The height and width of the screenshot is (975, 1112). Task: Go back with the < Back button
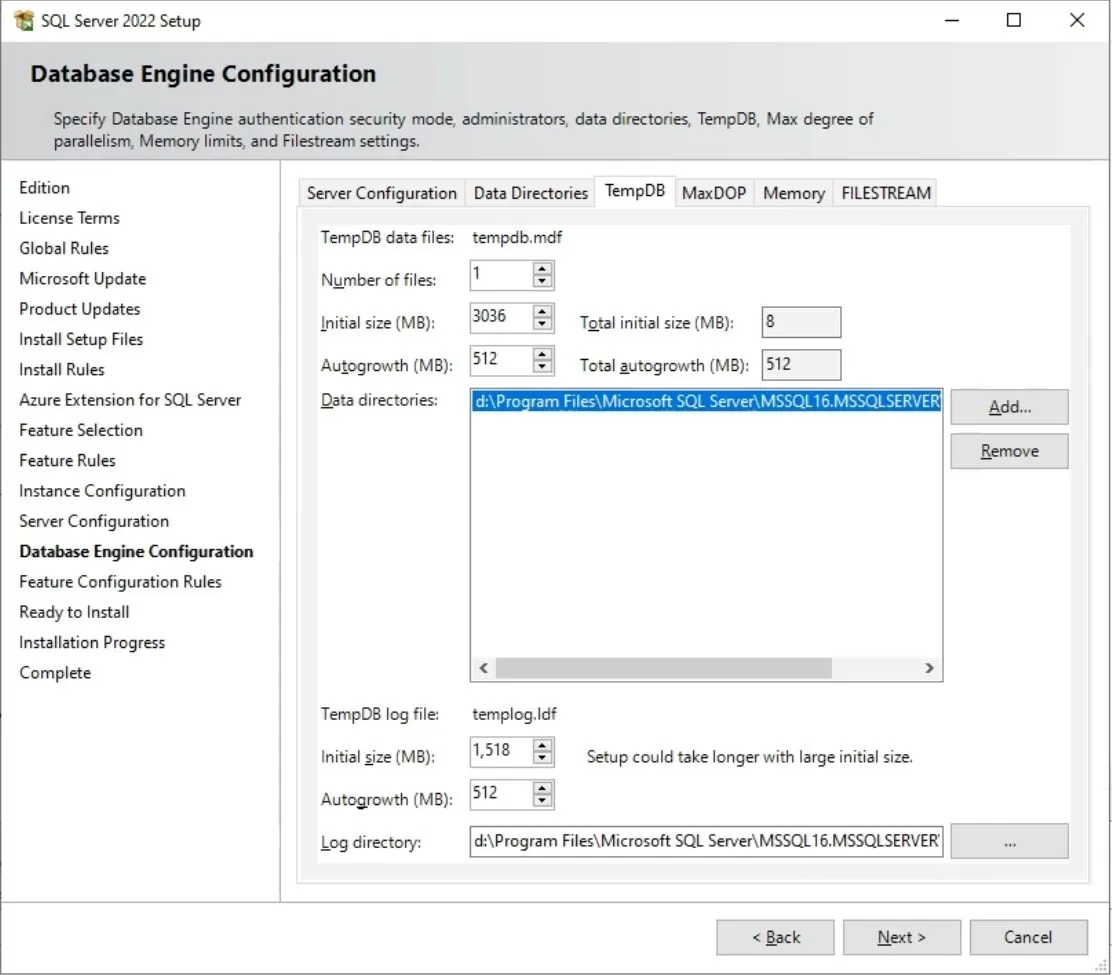coord(775,937)
